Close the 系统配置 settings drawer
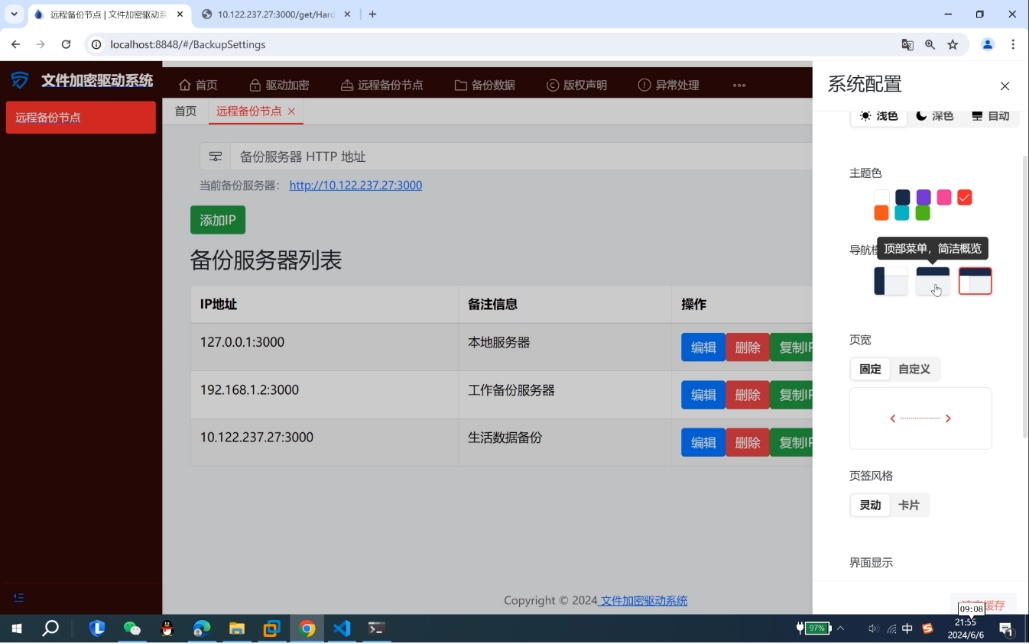1029x644 pixels. tap(1005, 86)
